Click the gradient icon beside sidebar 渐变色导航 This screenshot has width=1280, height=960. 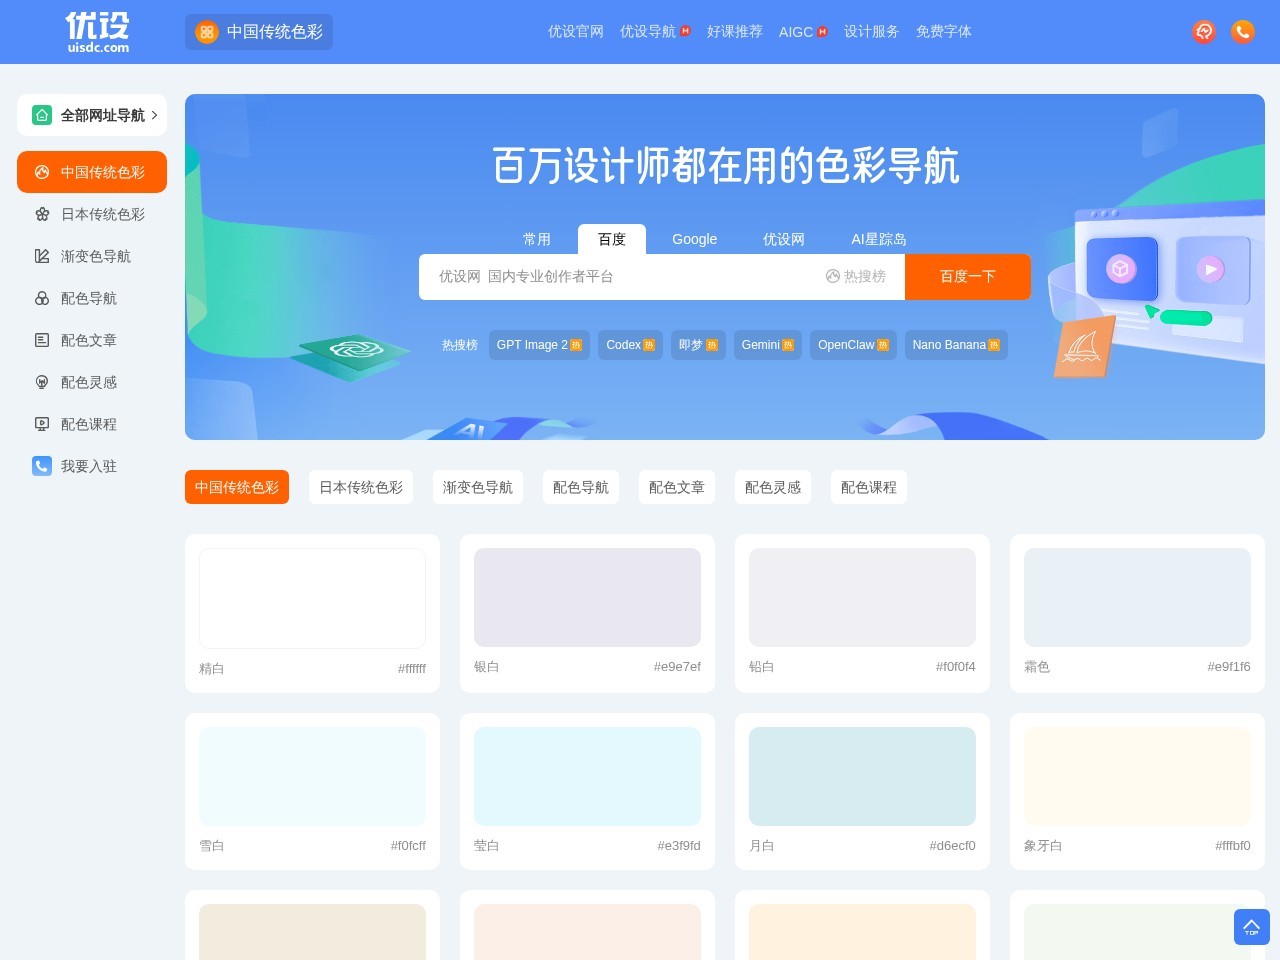42,256
